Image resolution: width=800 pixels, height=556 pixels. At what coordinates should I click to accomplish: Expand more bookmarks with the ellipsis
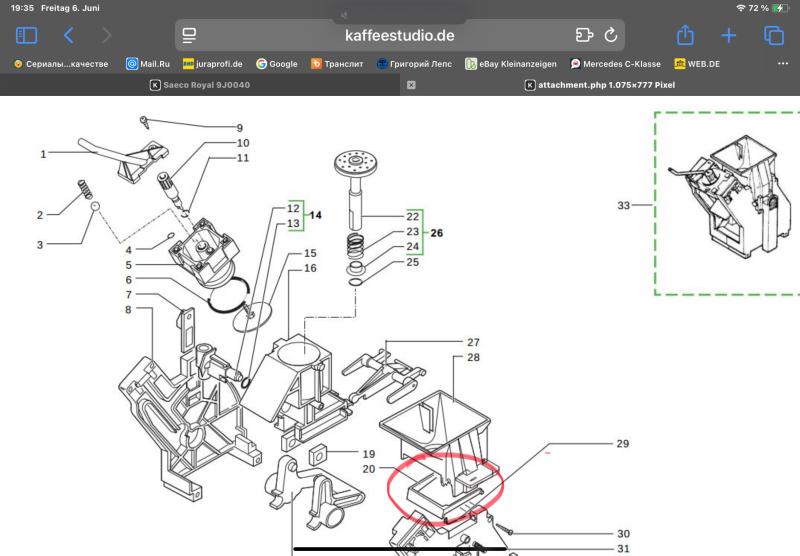click(x=782, y=64)
